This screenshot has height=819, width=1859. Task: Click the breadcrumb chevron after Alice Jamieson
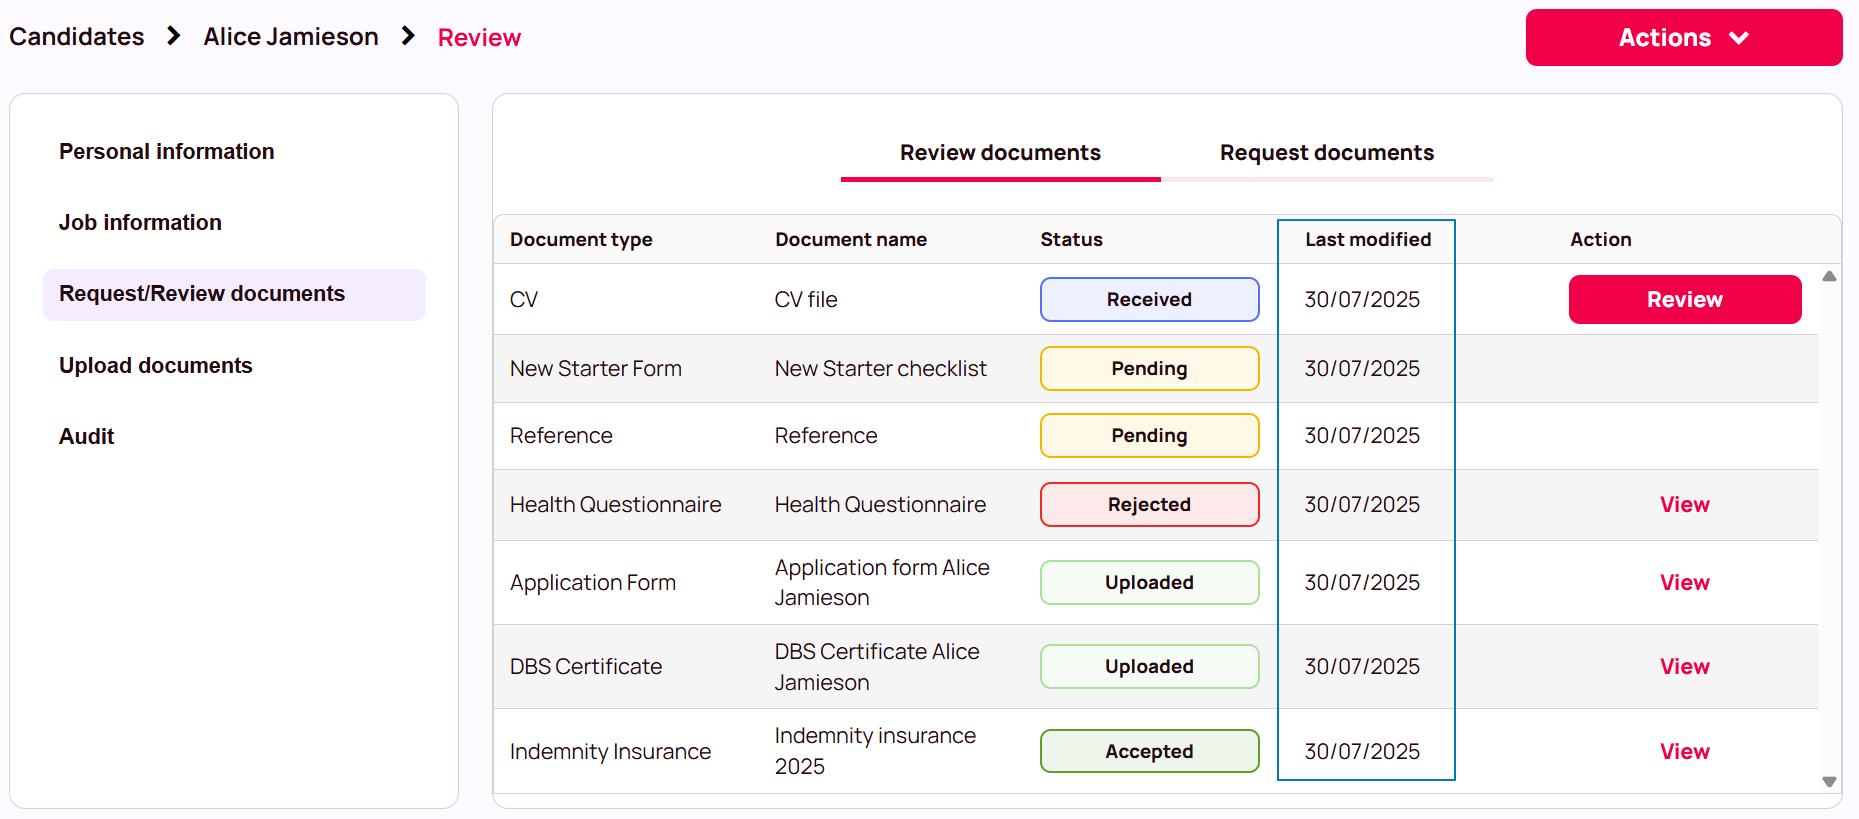tap(408, 36)
